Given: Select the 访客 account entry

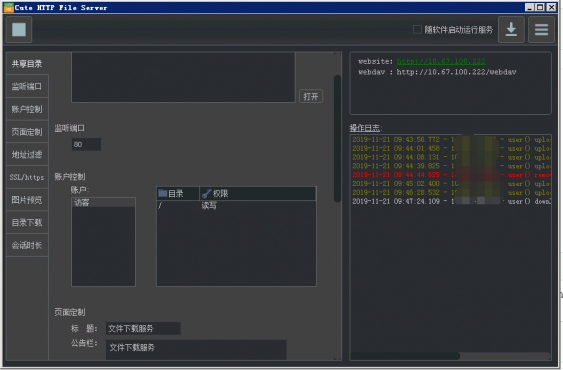Looking at the screenshot, I should click(x=103, y=203).
